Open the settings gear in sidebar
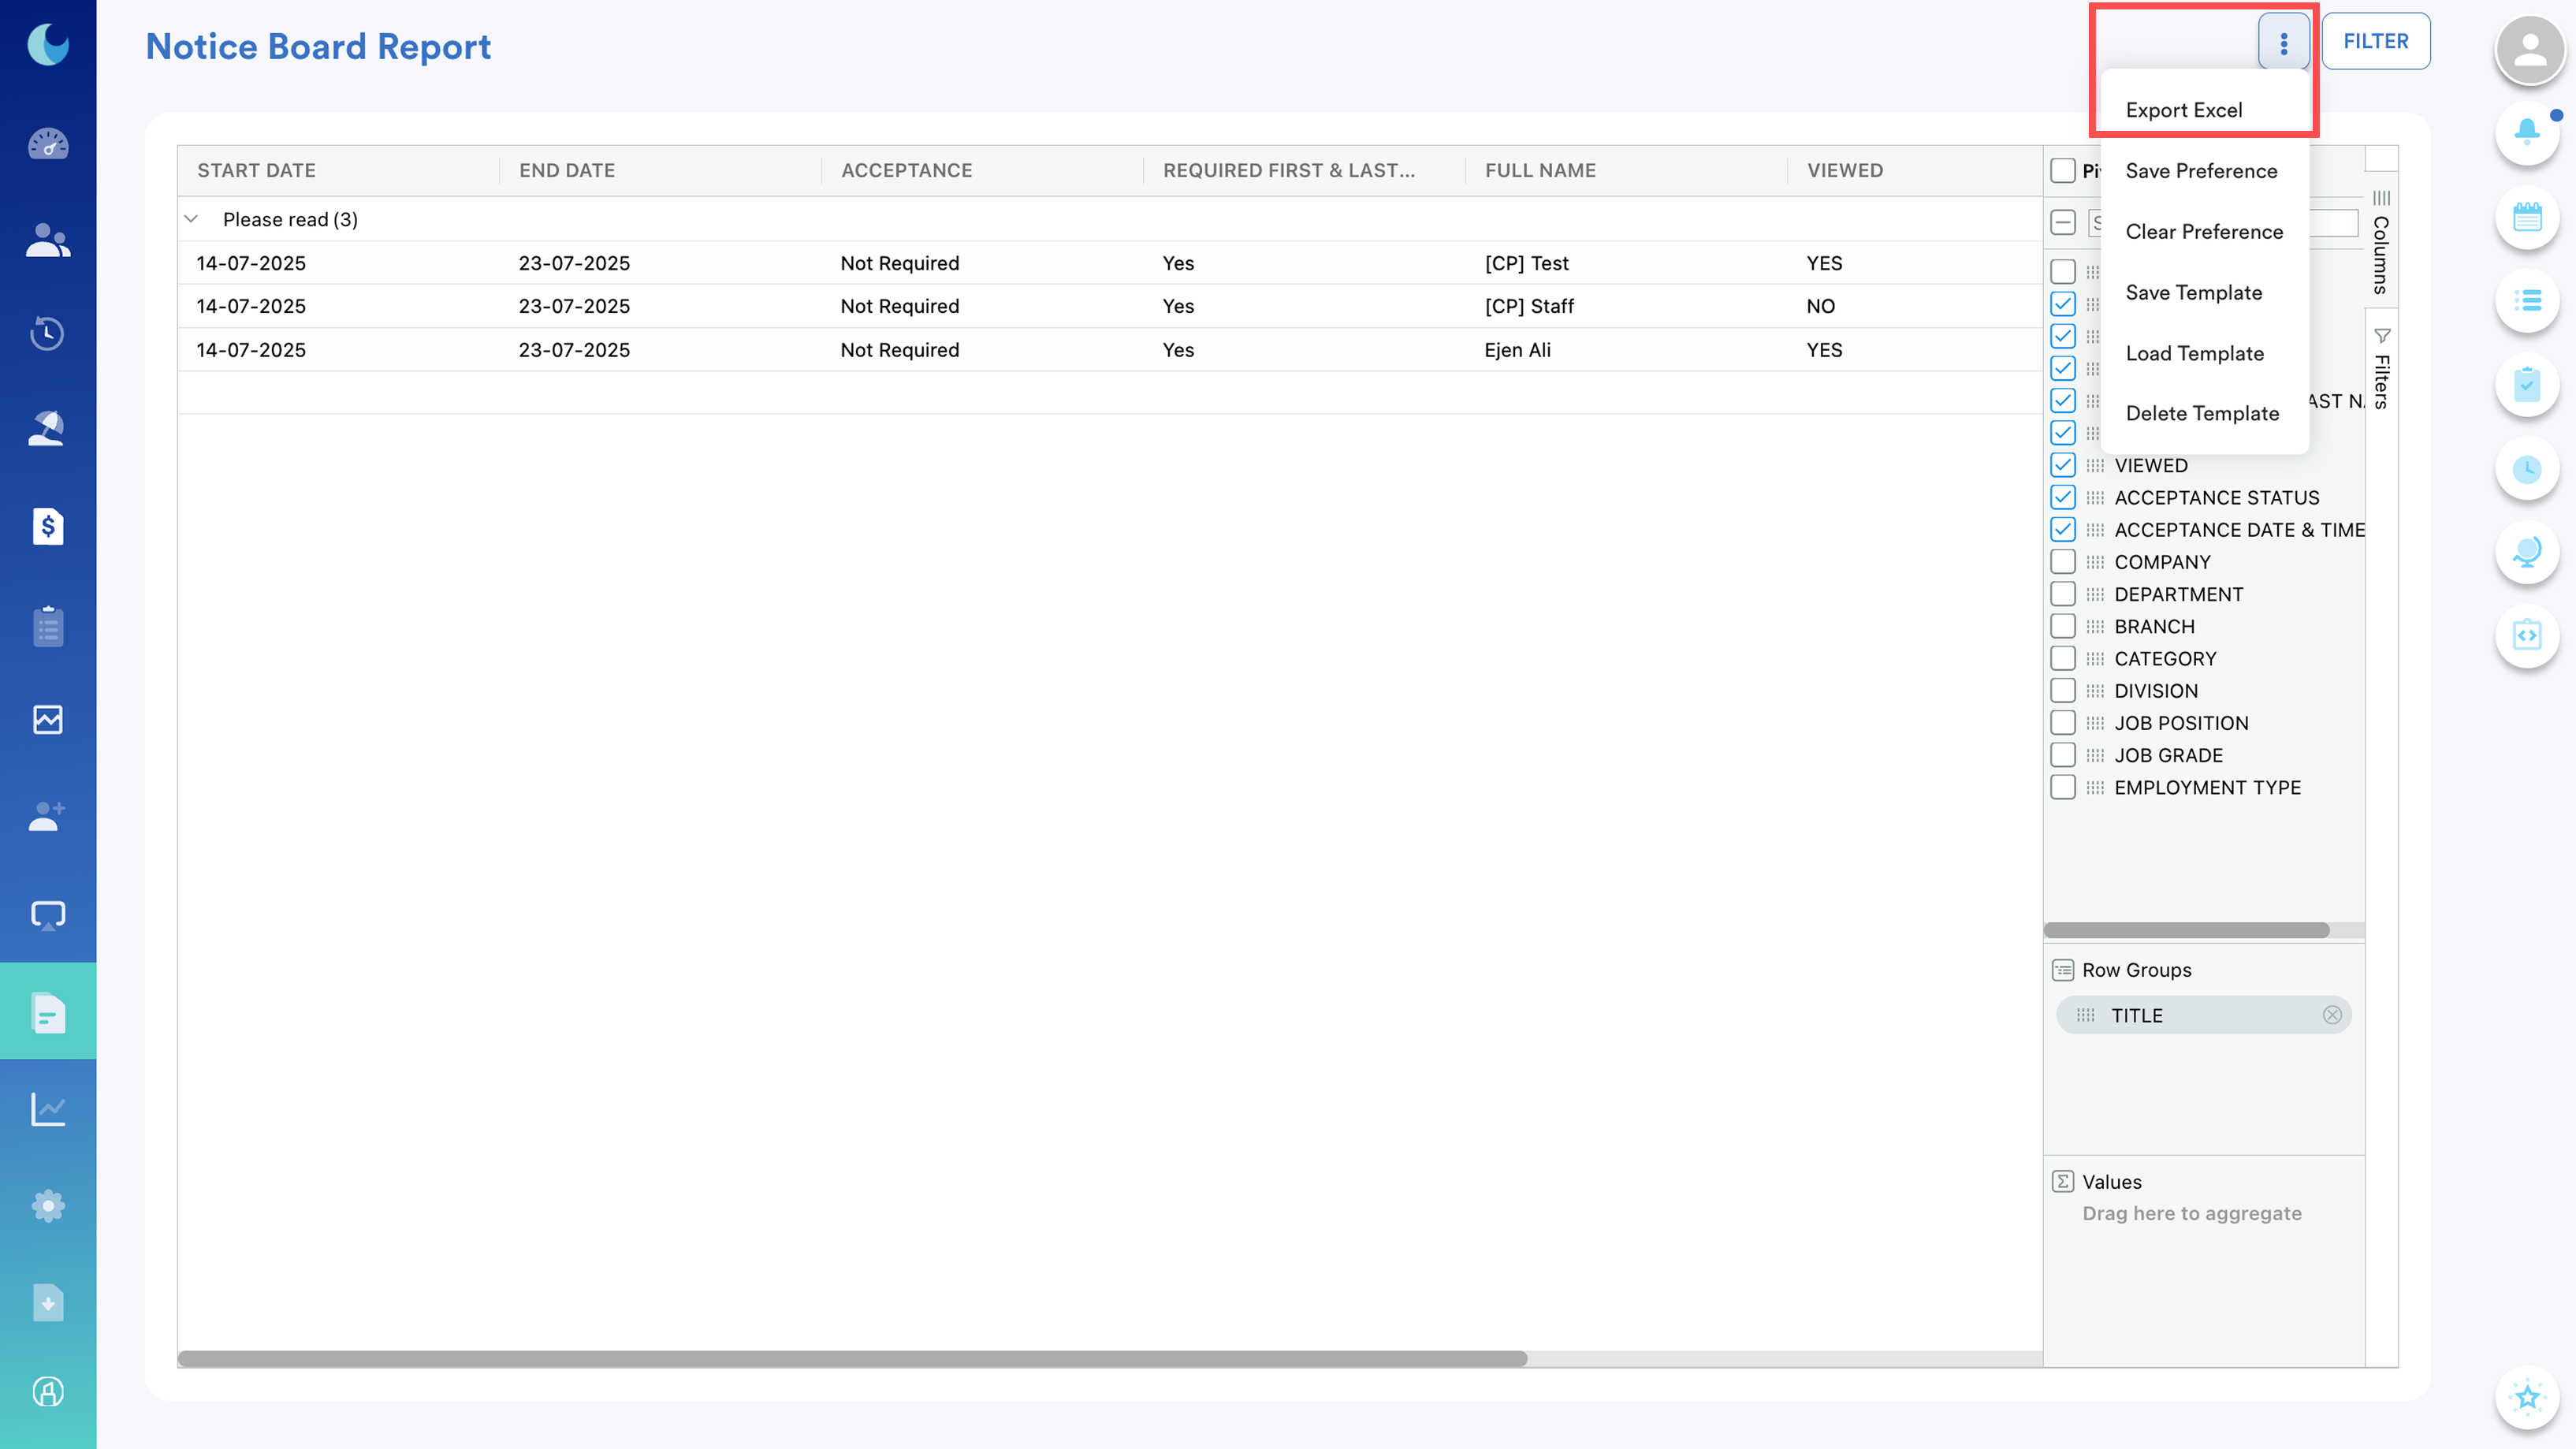 tap(47, 1206)
